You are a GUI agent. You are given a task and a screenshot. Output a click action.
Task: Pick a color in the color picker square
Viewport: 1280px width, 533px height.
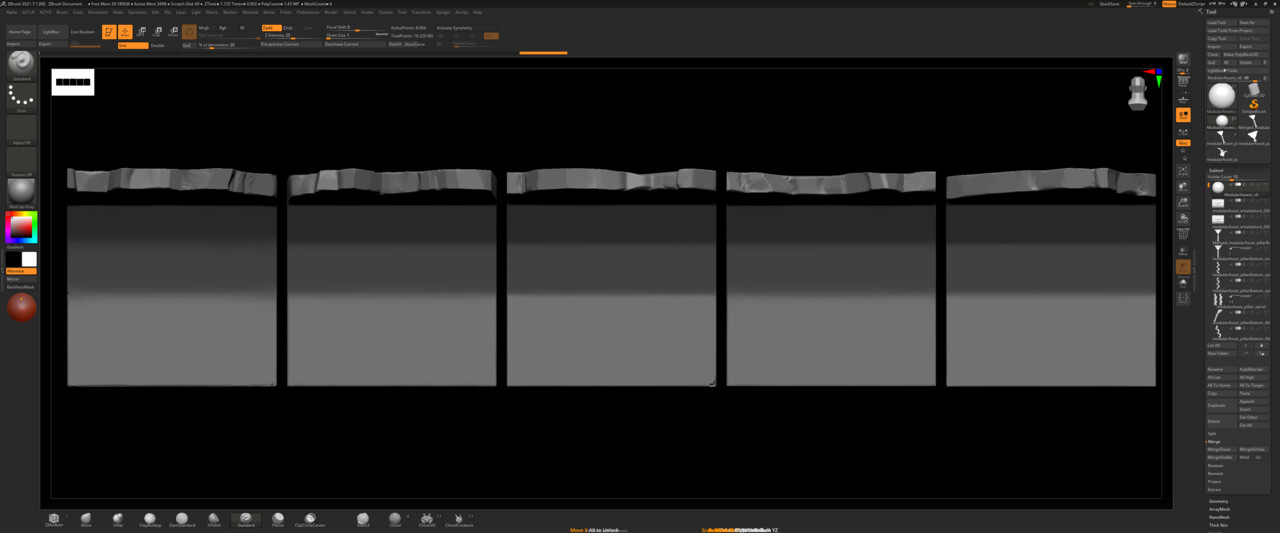click(21, 227)
